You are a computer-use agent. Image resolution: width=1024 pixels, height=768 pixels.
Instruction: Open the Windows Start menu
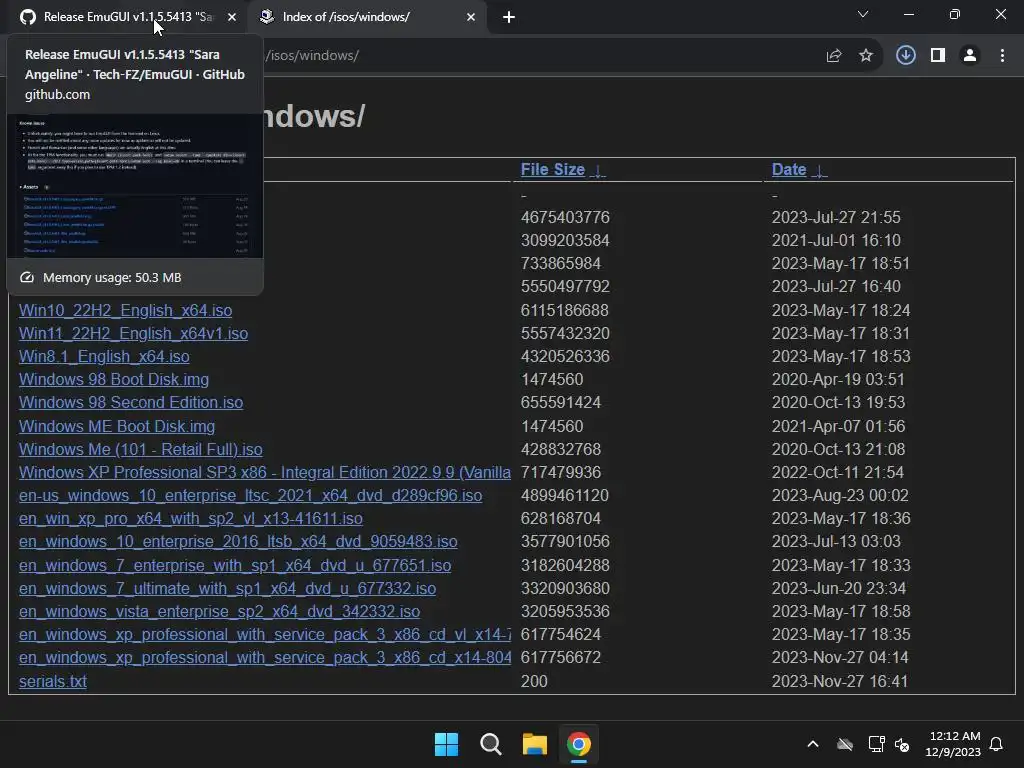click(x=447, y=744)
